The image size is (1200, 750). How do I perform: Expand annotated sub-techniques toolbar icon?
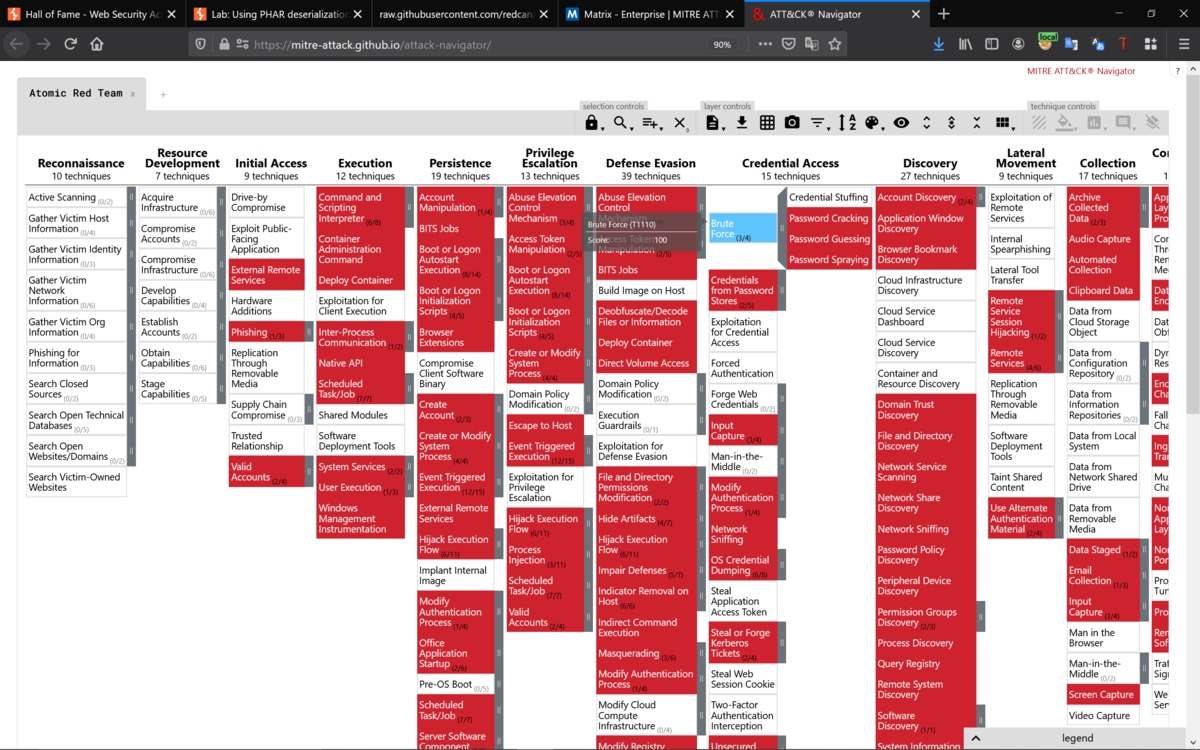click(951, 123)
